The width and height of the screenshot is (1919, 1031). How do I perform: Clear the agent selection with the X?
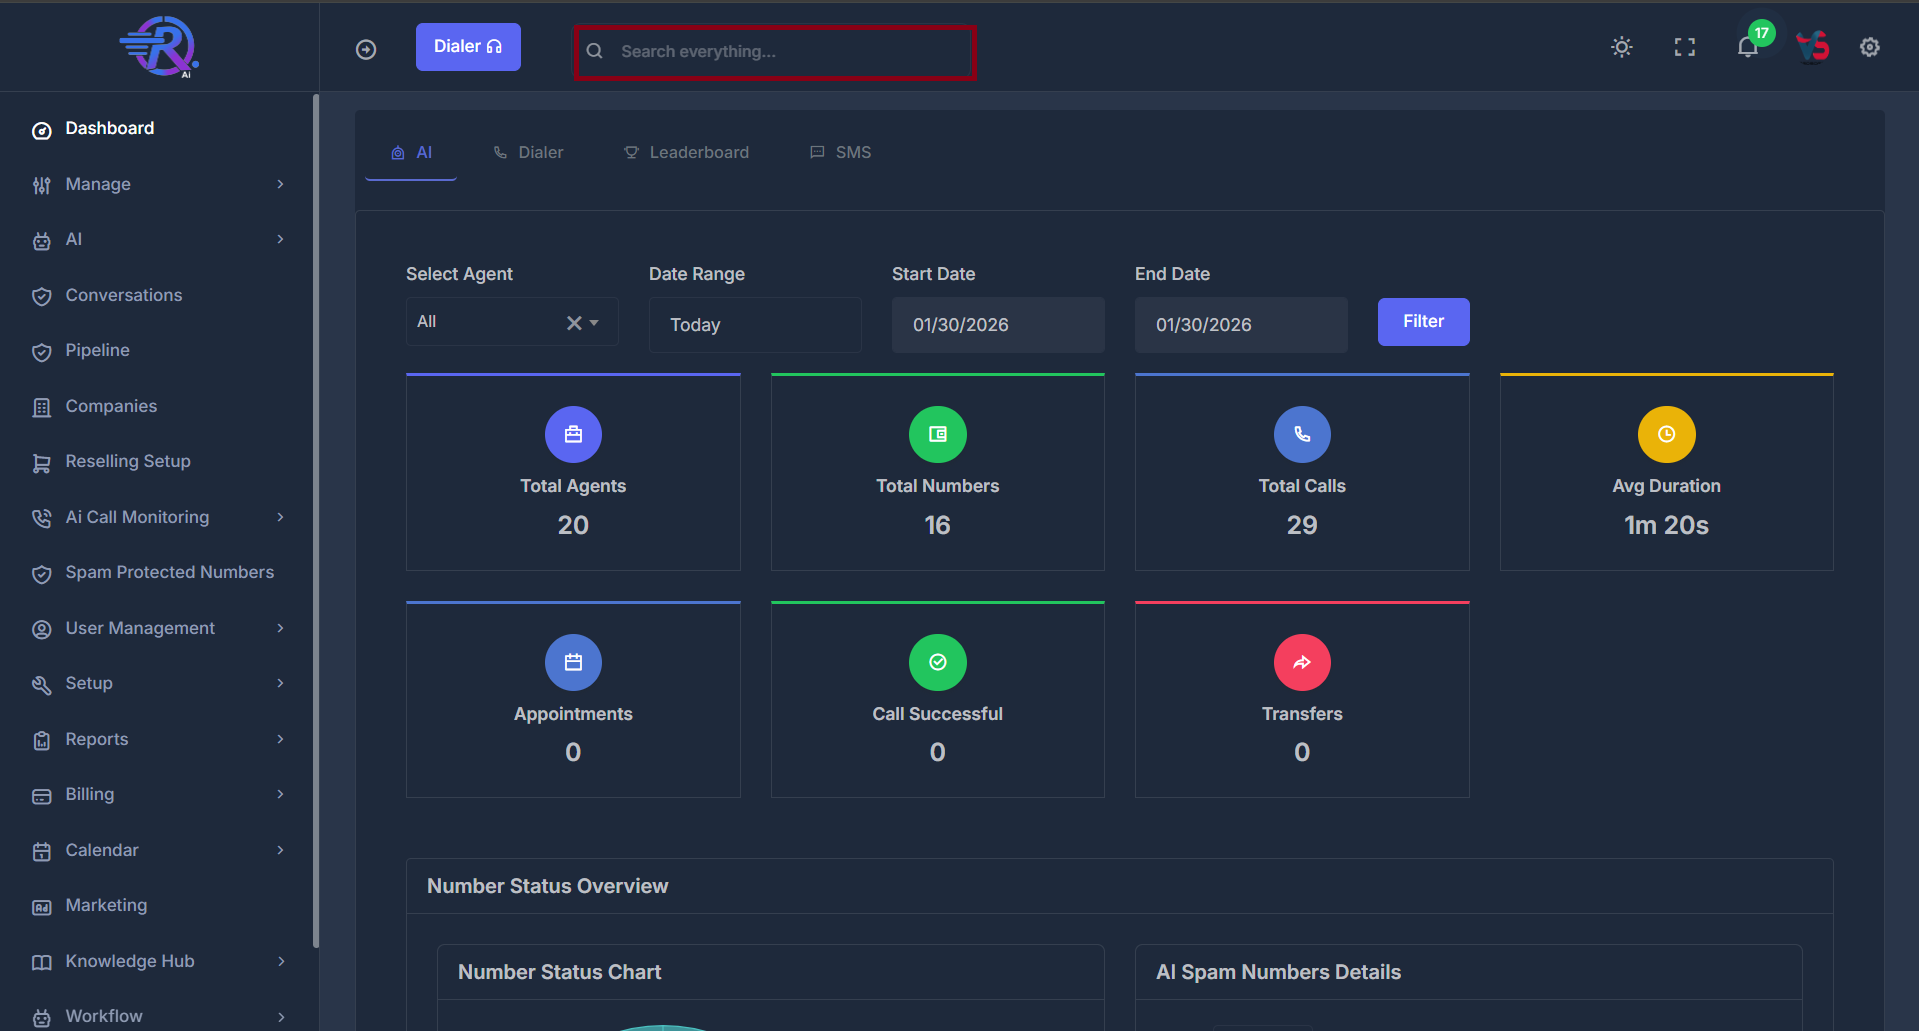[x=573, y=322]
